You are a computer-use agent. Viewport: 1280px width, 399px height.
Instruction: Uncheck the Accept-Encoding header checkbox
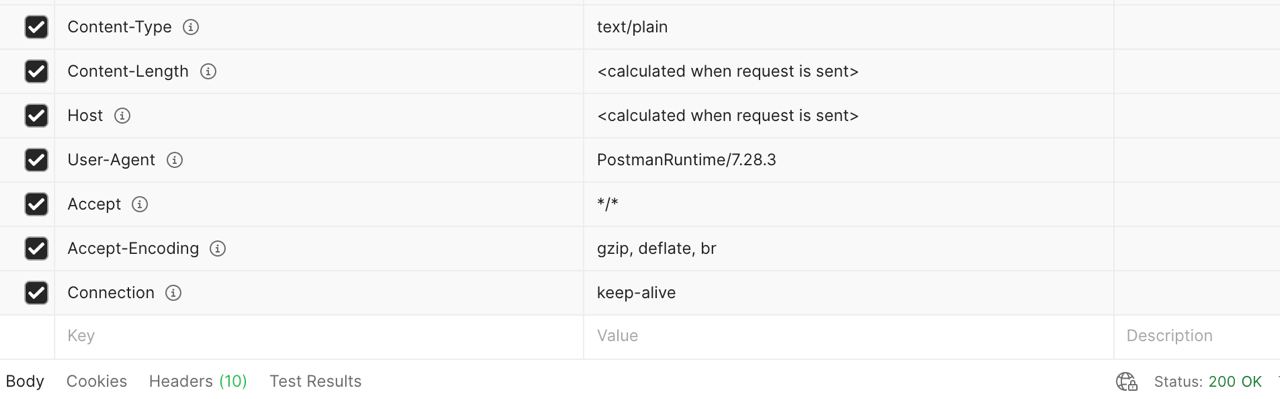point(36,248)
